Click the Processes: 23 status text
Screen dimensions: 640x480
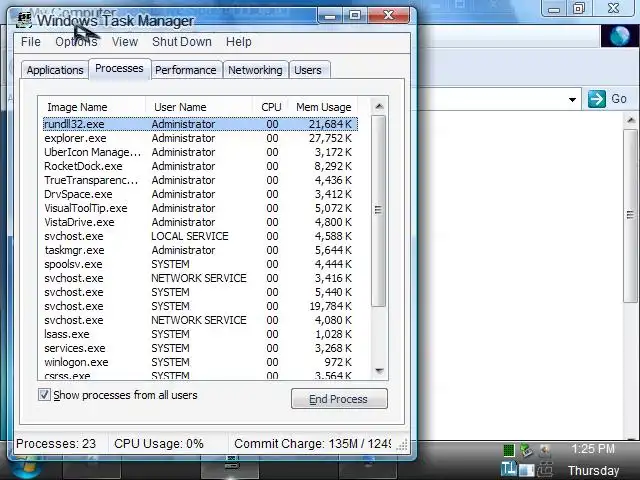pos(56,444)
